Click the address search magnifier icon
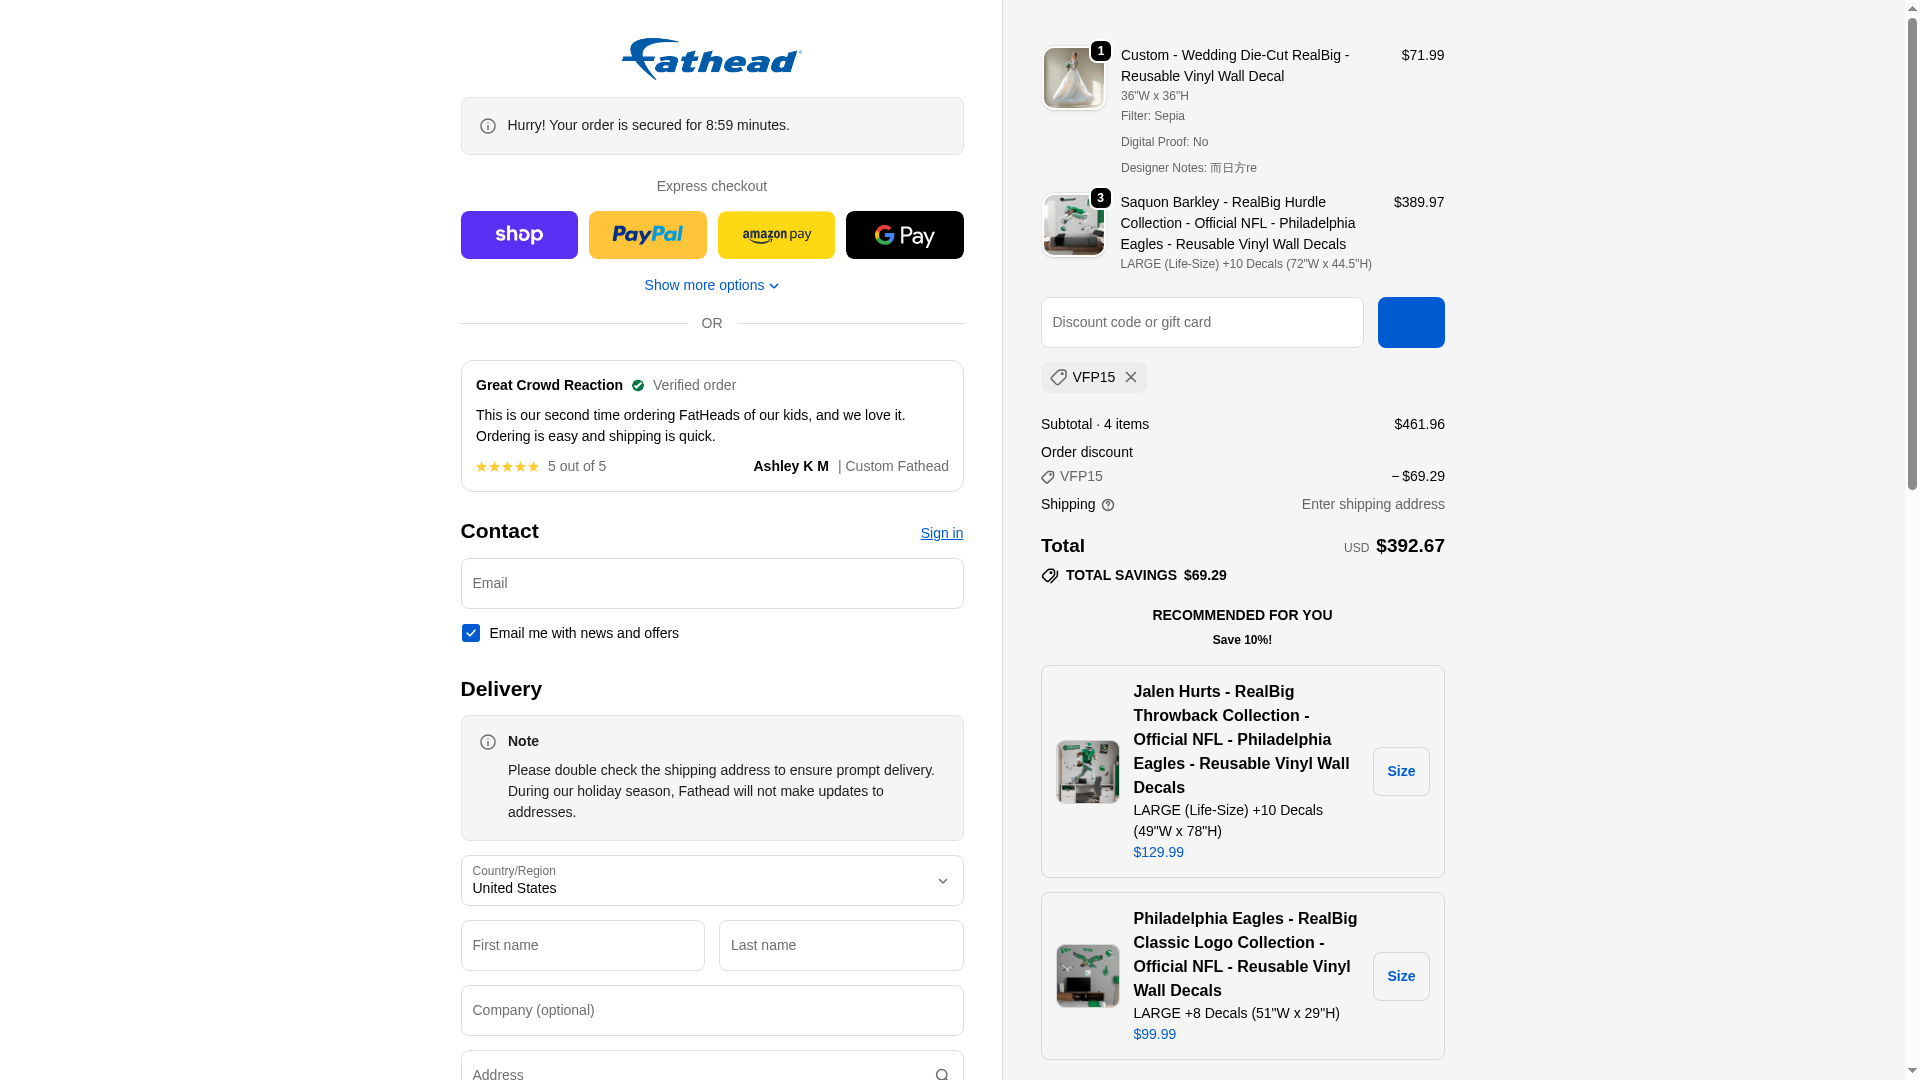 [x=942, y=1074]
